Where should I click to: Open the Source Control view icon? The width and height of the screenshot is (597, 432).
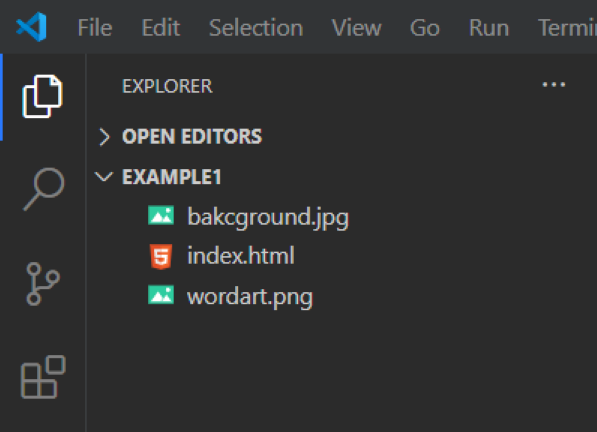click(43, 284)
